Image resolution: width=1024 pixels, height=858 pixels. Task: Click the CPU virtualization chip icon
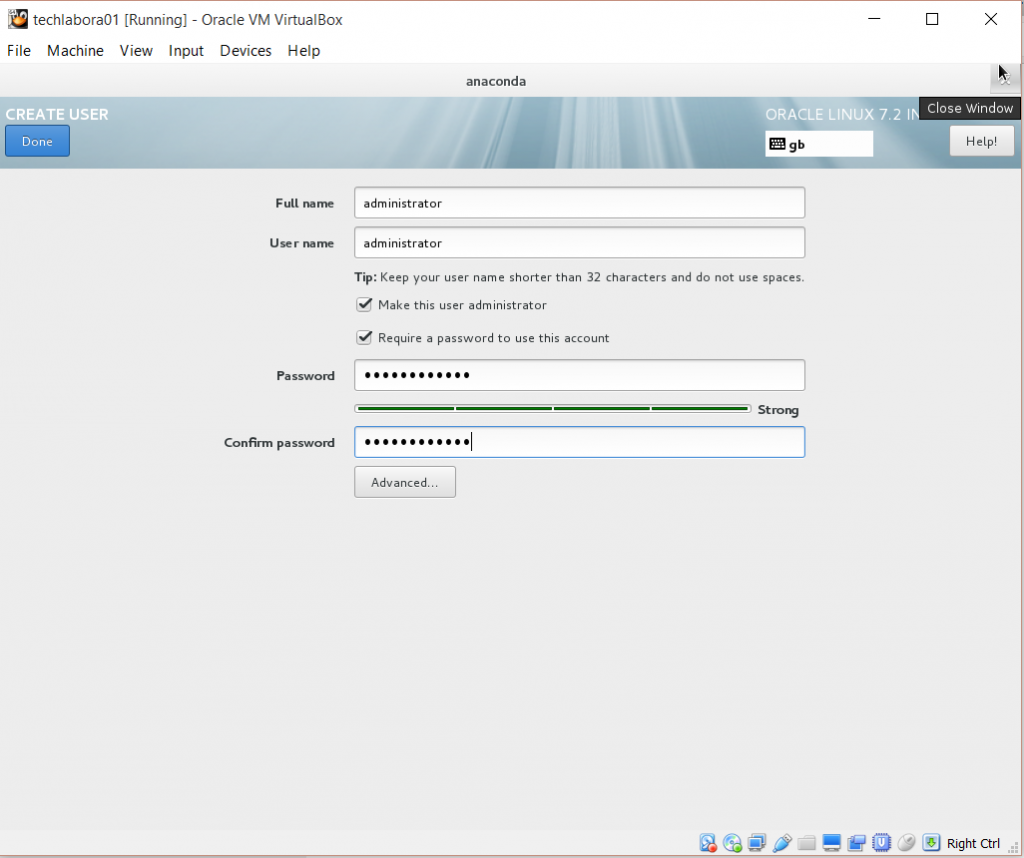(x=881, y=843)
